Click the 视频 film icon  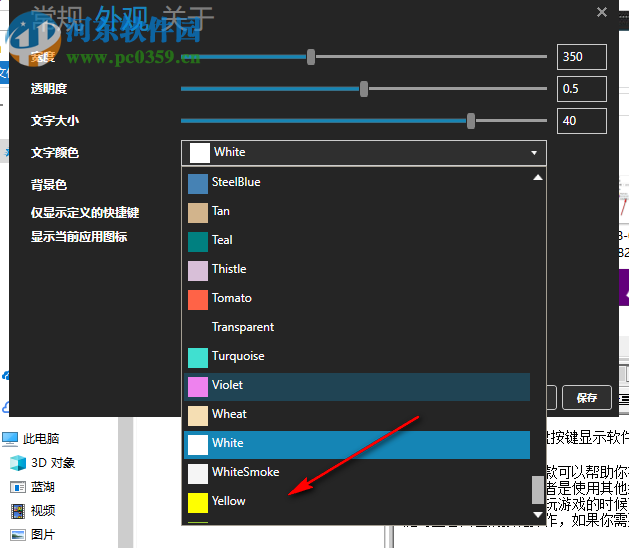coord(18,511)
